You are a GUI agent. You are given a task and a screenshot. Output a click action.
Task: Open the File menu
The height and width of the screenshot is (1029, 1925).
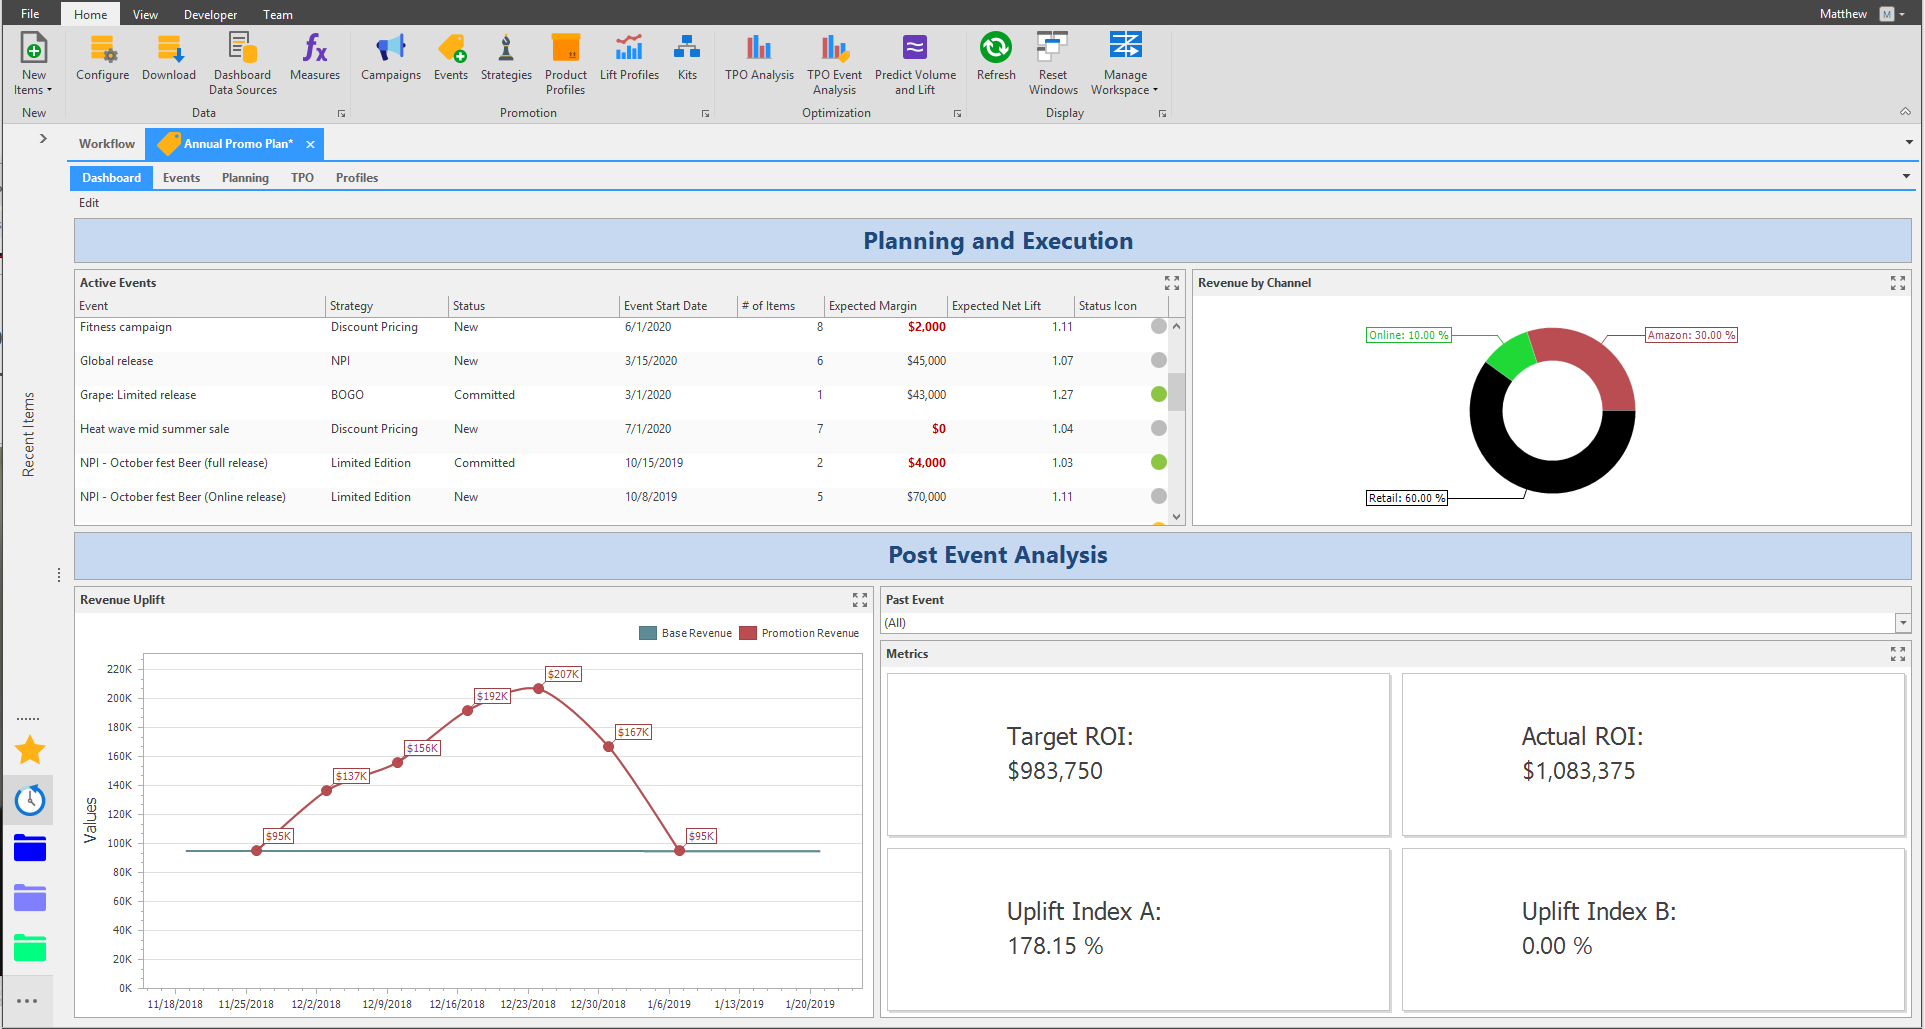pyautogui.click(x=30, y=13)
